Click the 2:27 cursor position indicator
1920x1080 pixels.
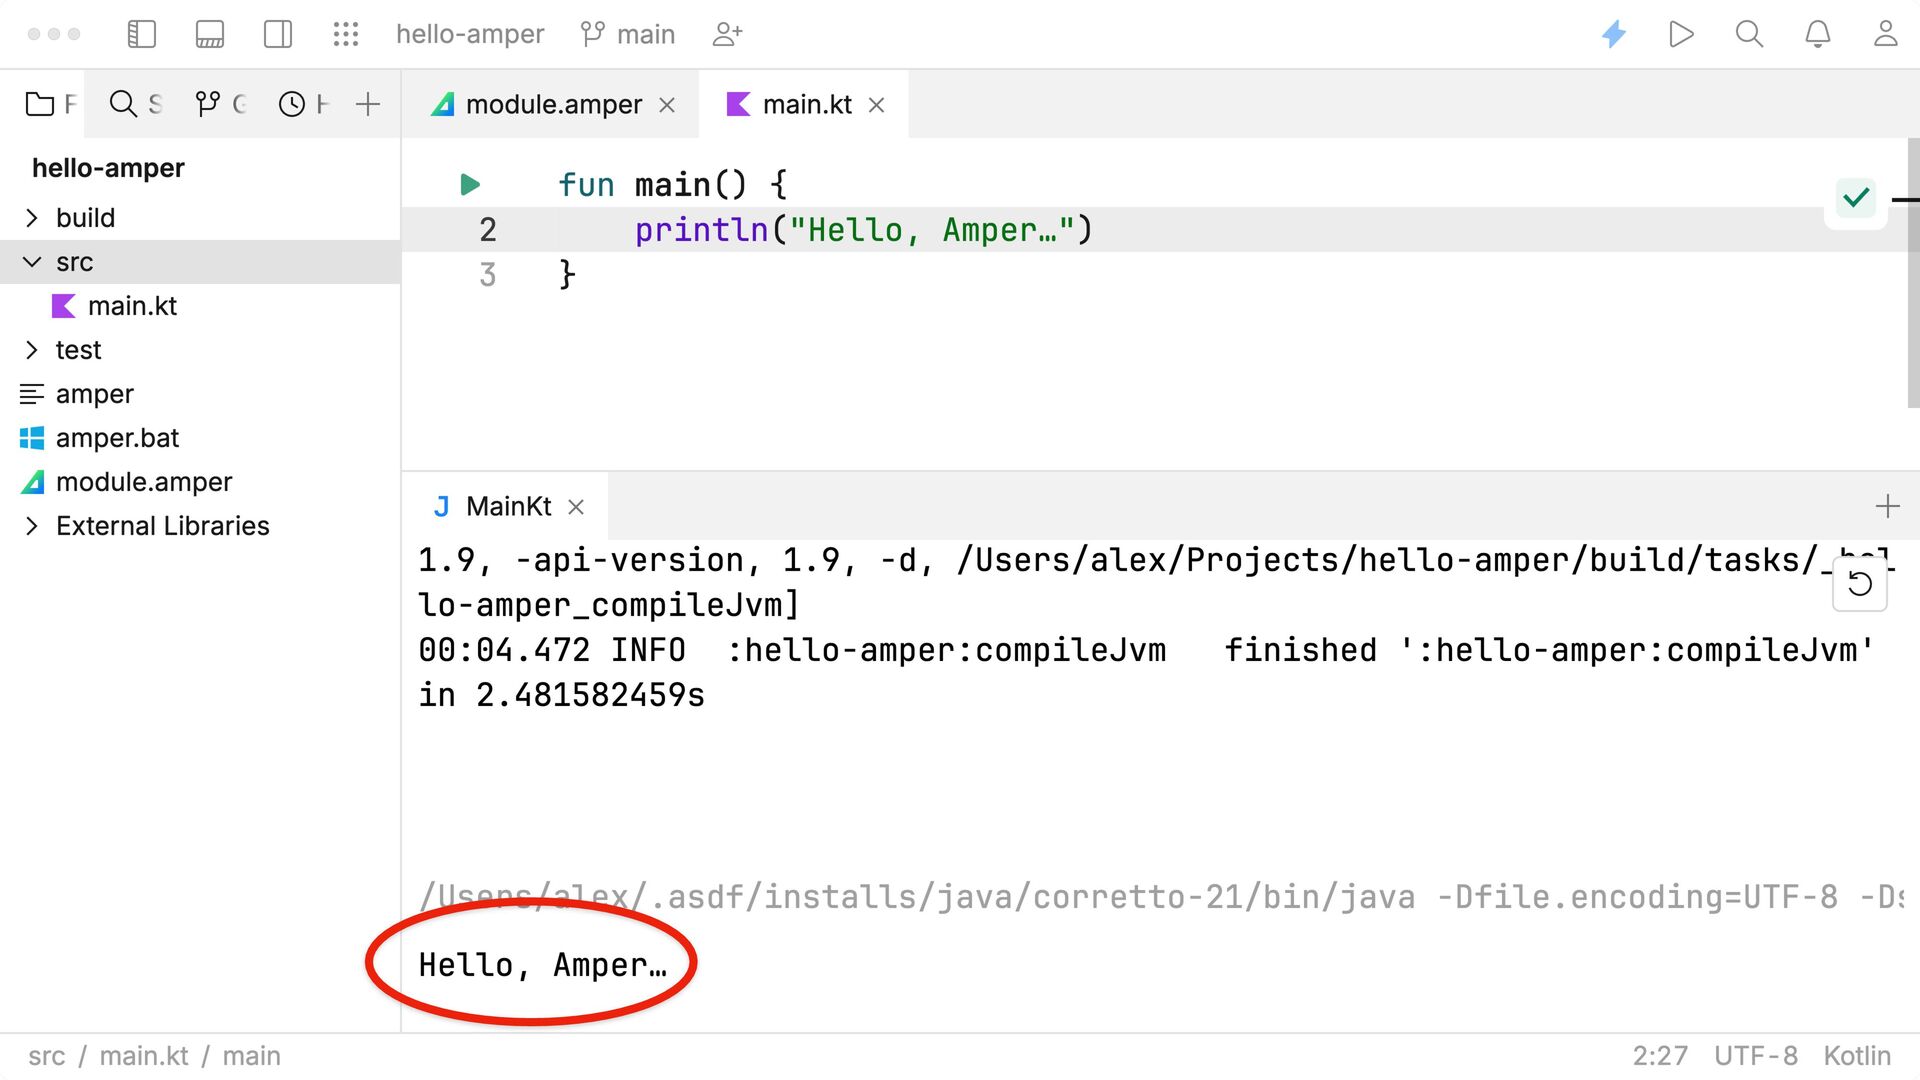click(x=1660, y=1056)
